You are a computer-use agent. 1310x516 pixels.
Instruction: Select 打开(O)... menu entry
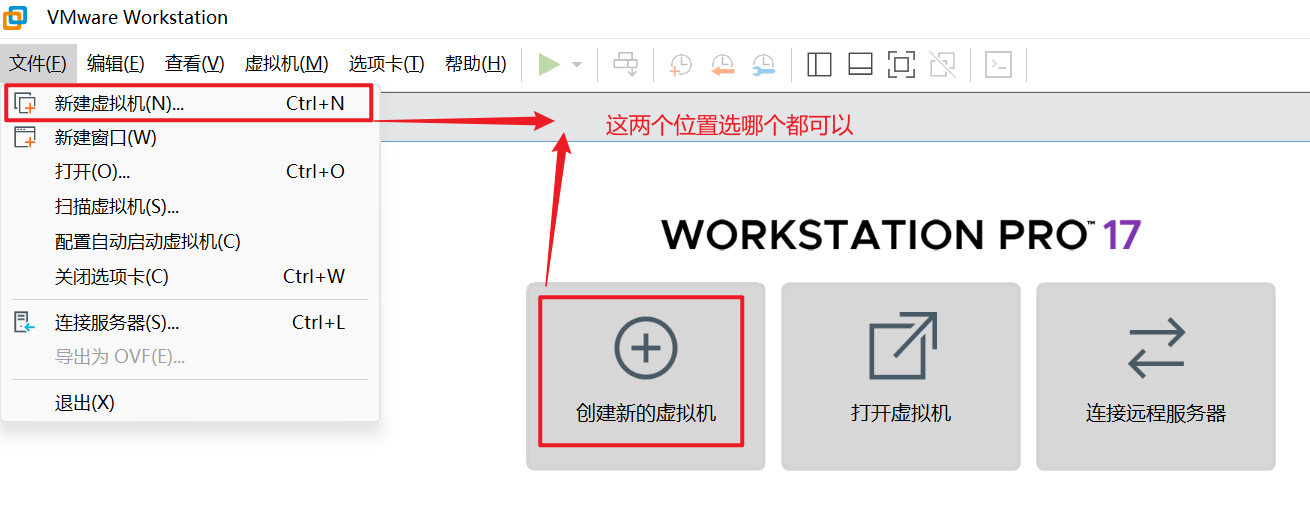(190, 172)
